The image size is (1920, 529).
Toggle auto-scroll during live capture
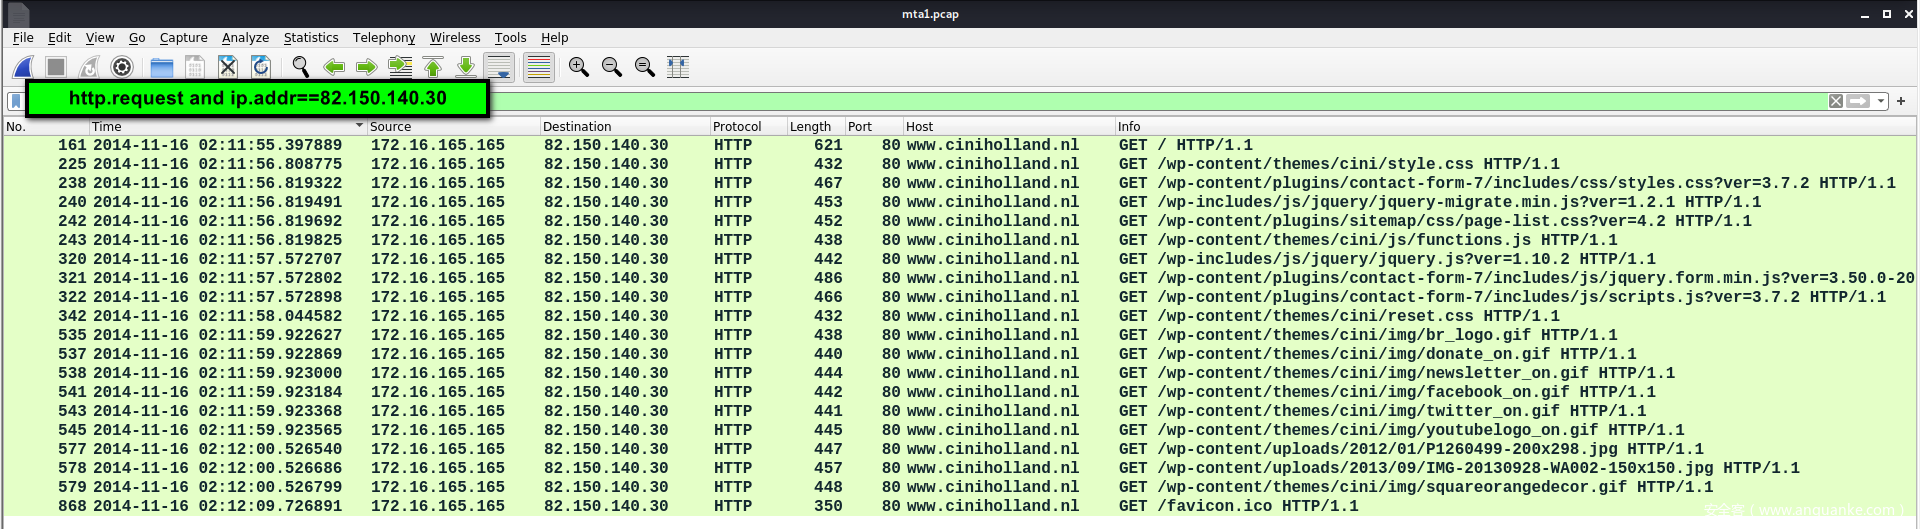coord(499,67)
